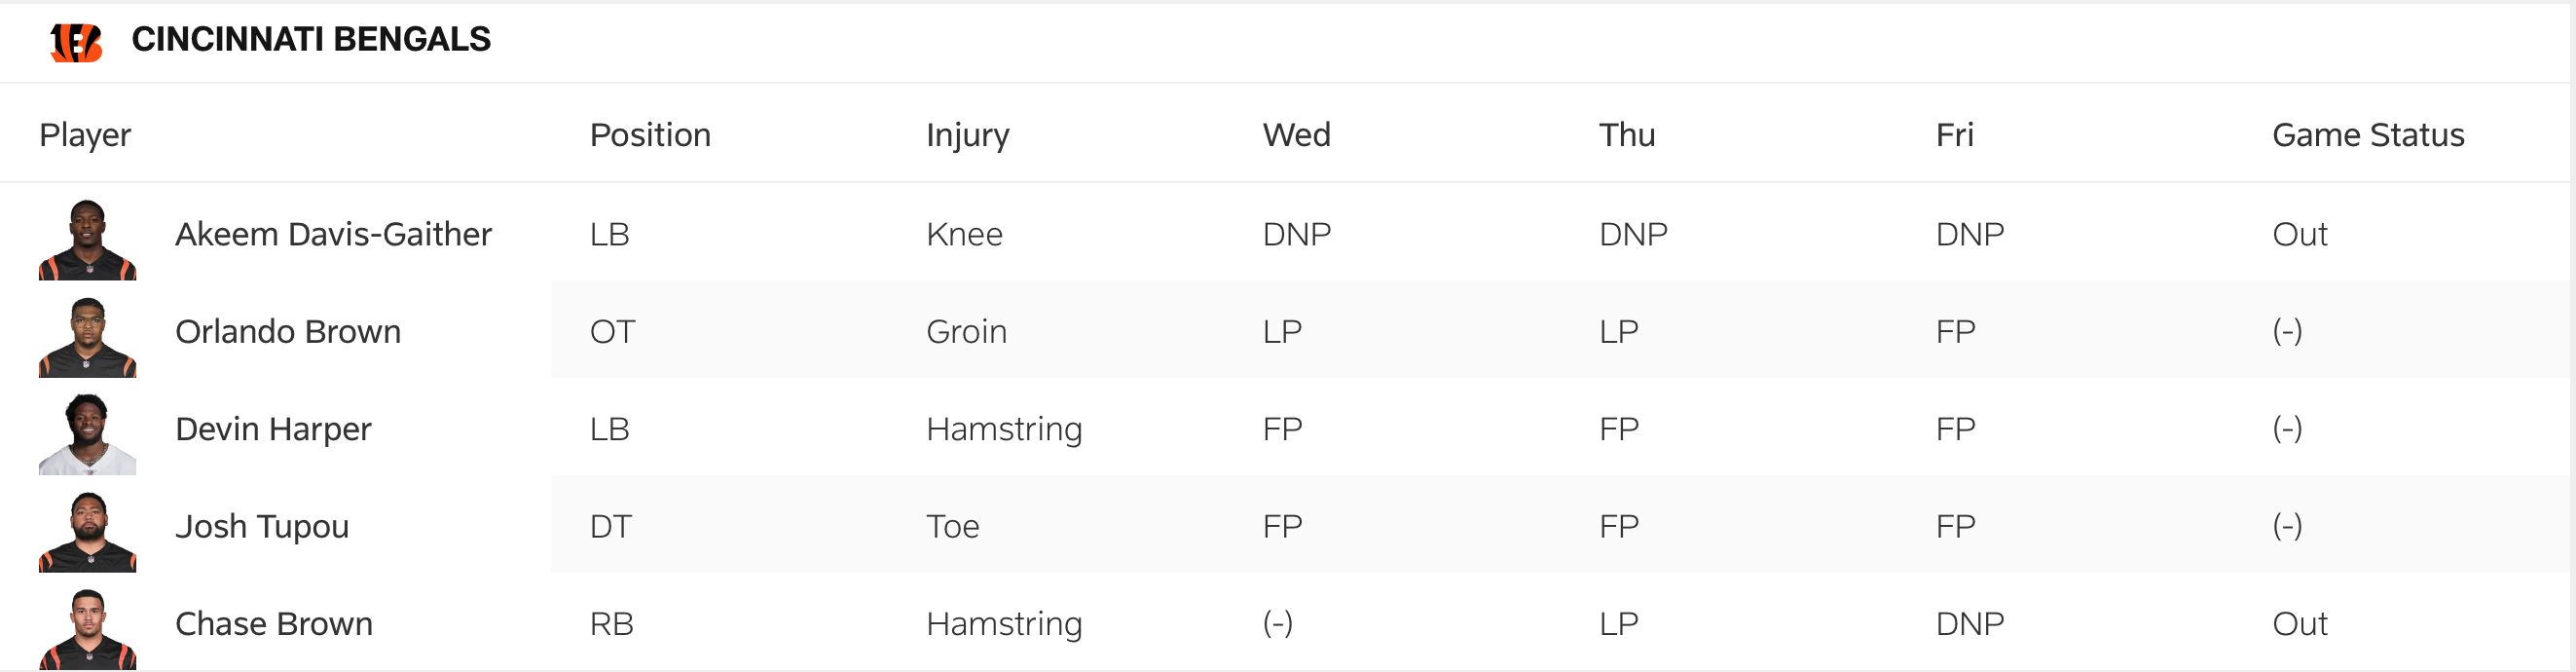The width and height of the screenshot is (2576, 672).
Task: Click the Cincinnati Bengals team logo
Action: pyautogui.click(x=76, y=42)
